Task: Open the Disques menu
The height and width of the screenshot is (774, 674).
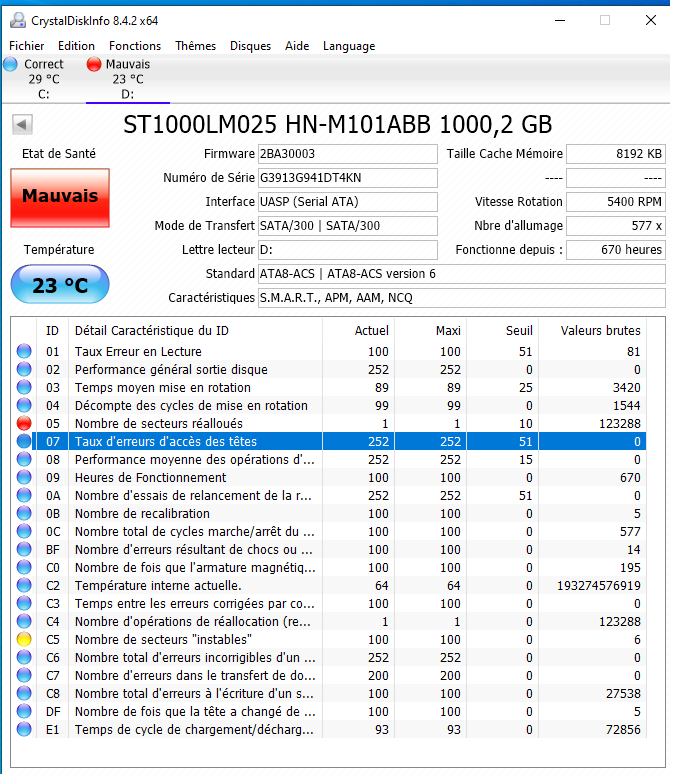Action: pyautogui.click(x=250, y=46)
